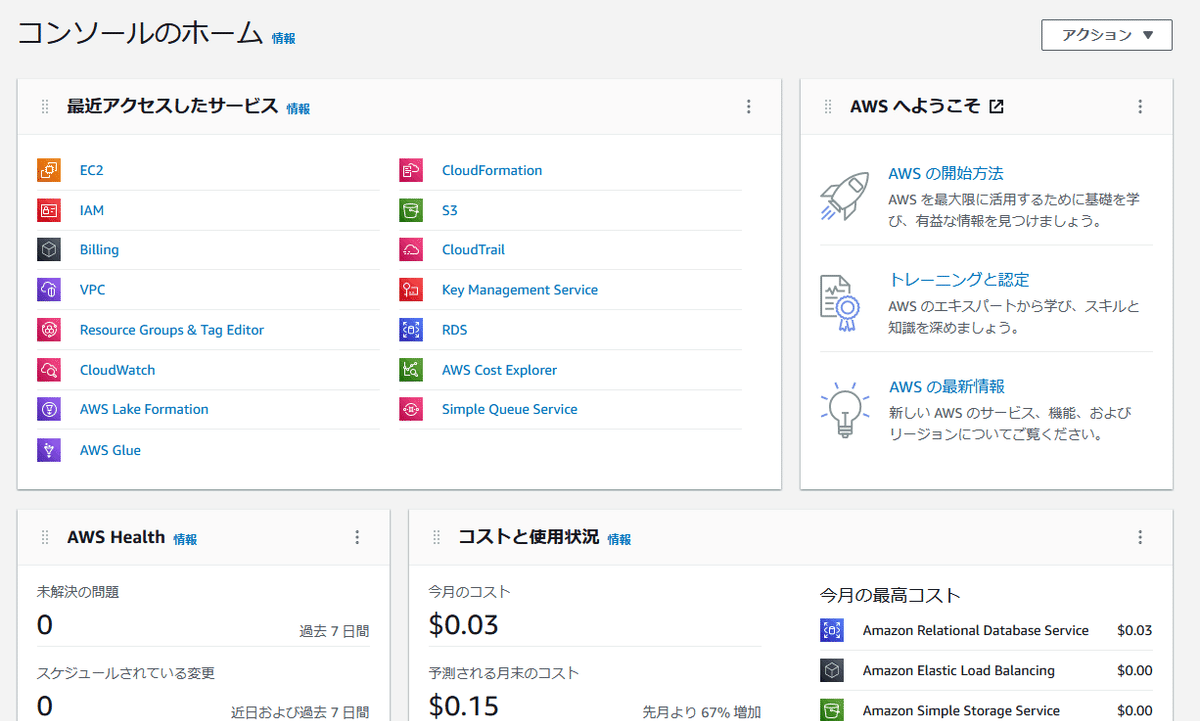Viewport: 1200px width, 721px height.
Task: Click 情報 link next to コンソールのホーム
Action: pos(284,38)
